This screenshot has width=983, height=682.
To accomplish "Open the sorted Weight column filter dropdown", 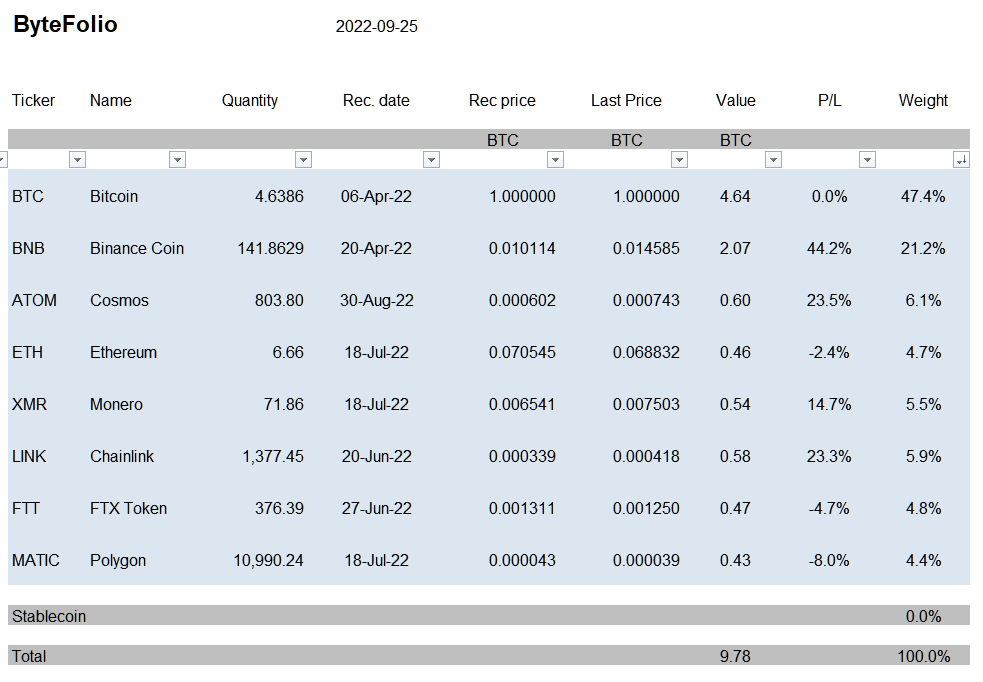I will (961, 160).
